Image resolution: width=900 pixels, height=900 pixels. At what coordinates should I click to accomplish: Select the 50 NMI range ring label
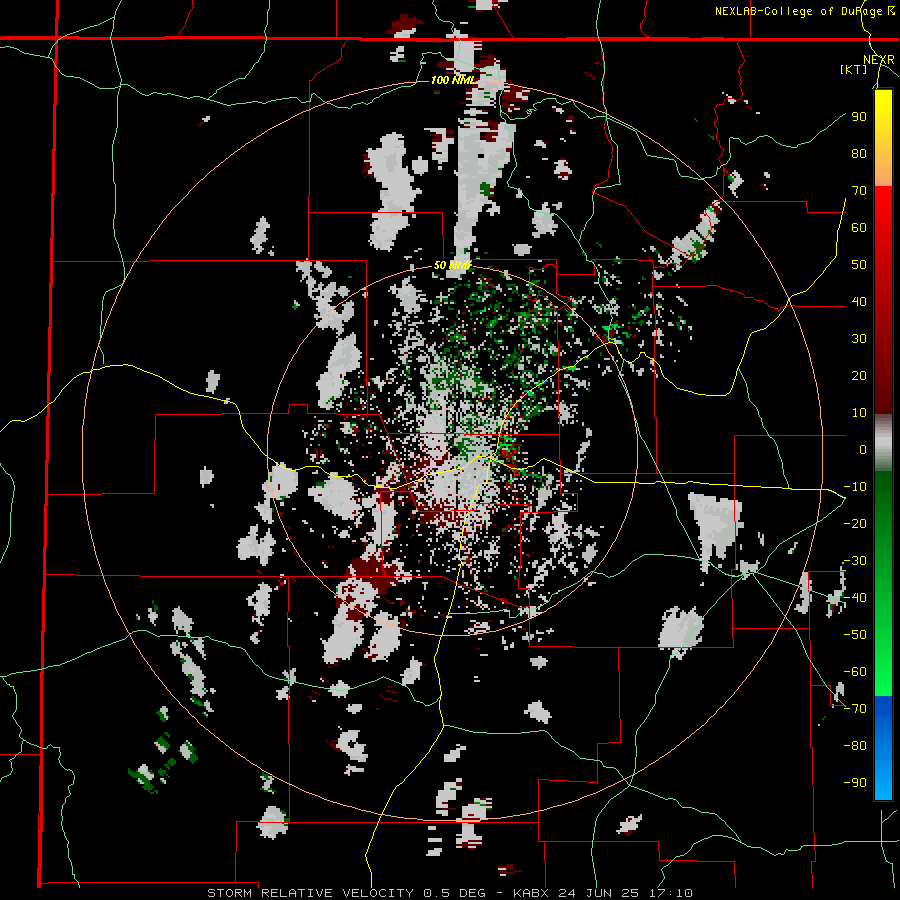[x=452, y=265]
